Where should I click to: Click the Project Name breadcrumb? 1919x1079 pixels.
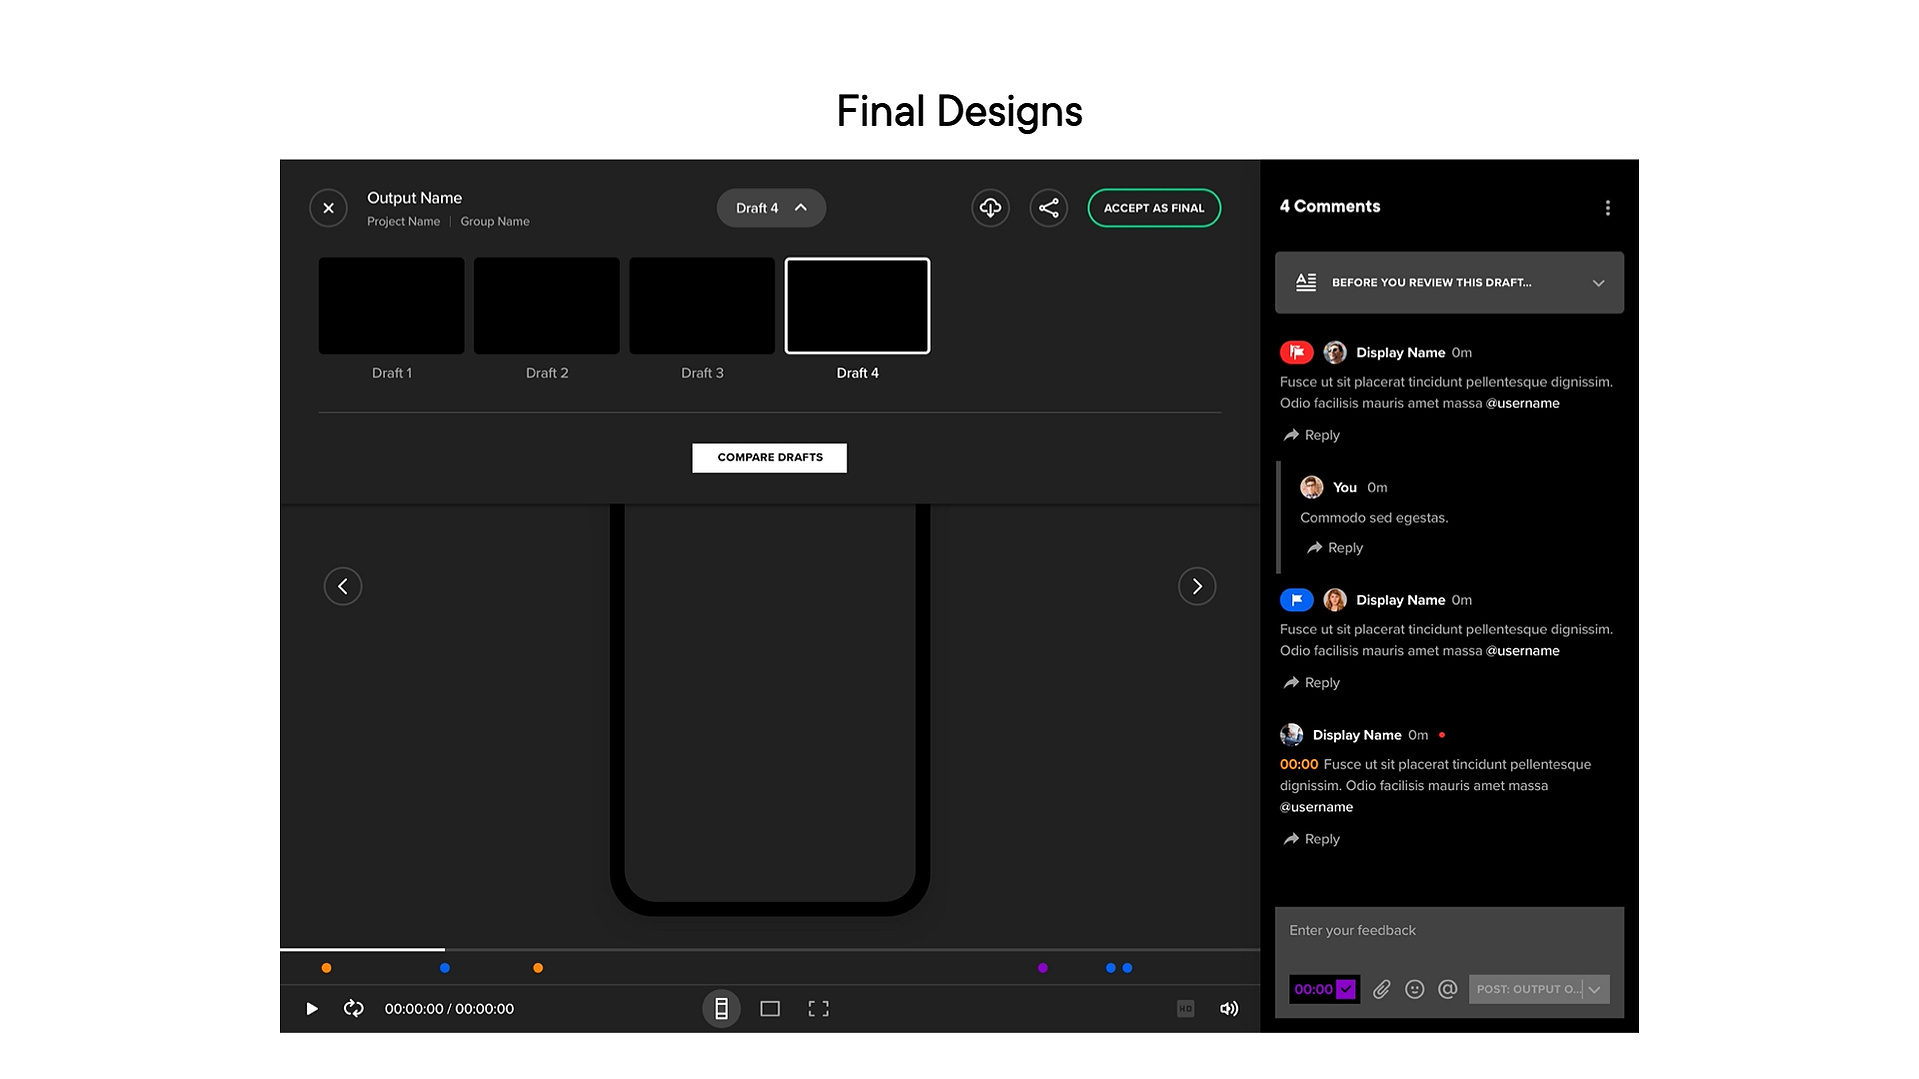pyautogui.click(x=403, y=222)
